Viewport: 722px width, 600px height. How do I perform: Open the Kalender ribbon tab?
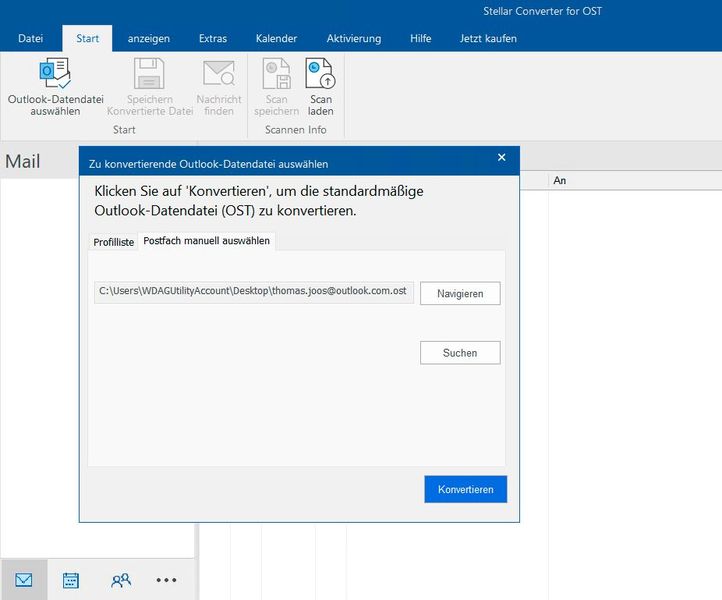coord(276,38)
